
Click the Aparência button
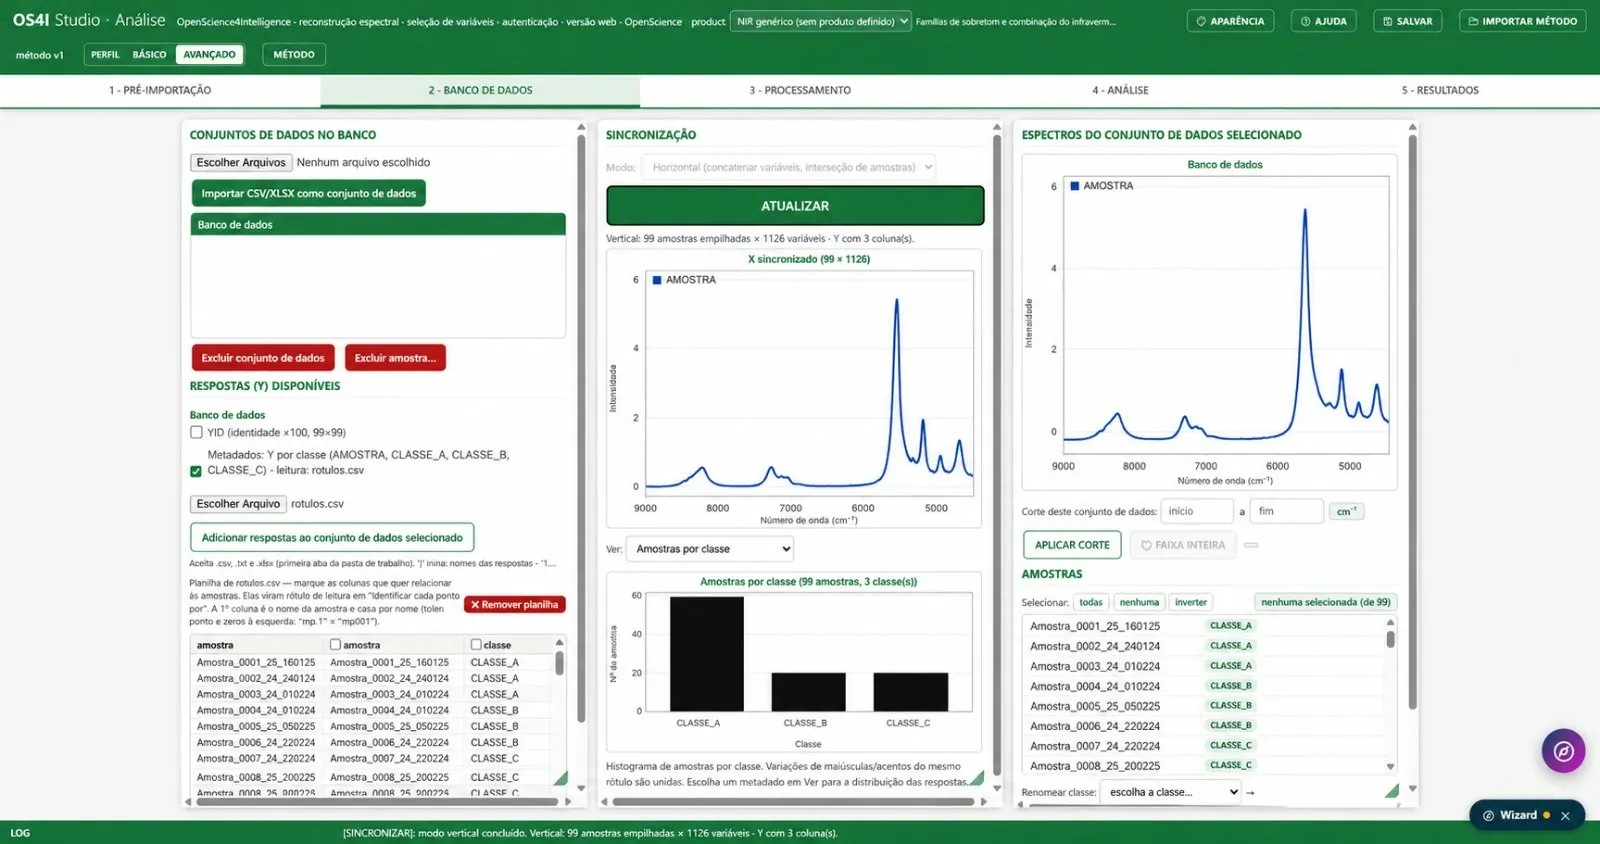[x=1230, y=21]
